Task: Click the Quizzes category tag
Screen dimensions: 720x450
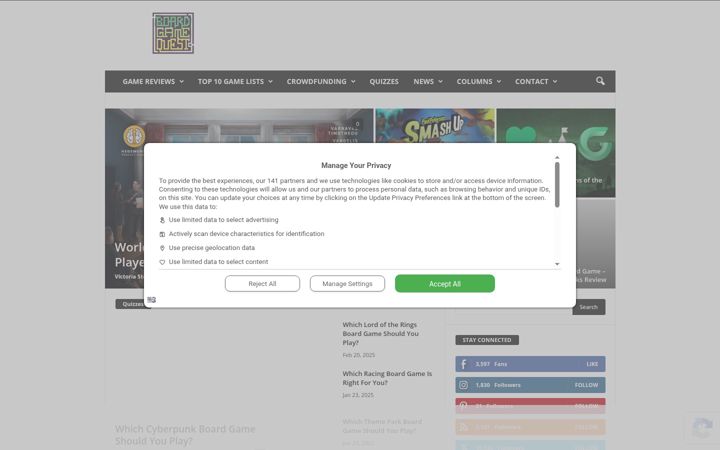Action: (x=132, y=304)
